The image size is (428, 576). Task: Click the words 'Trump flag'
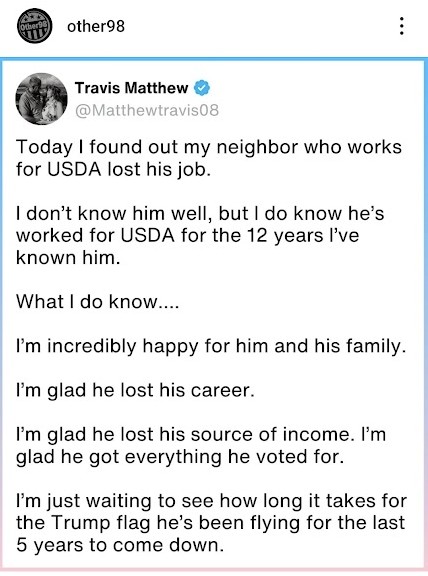coord(101,523)
